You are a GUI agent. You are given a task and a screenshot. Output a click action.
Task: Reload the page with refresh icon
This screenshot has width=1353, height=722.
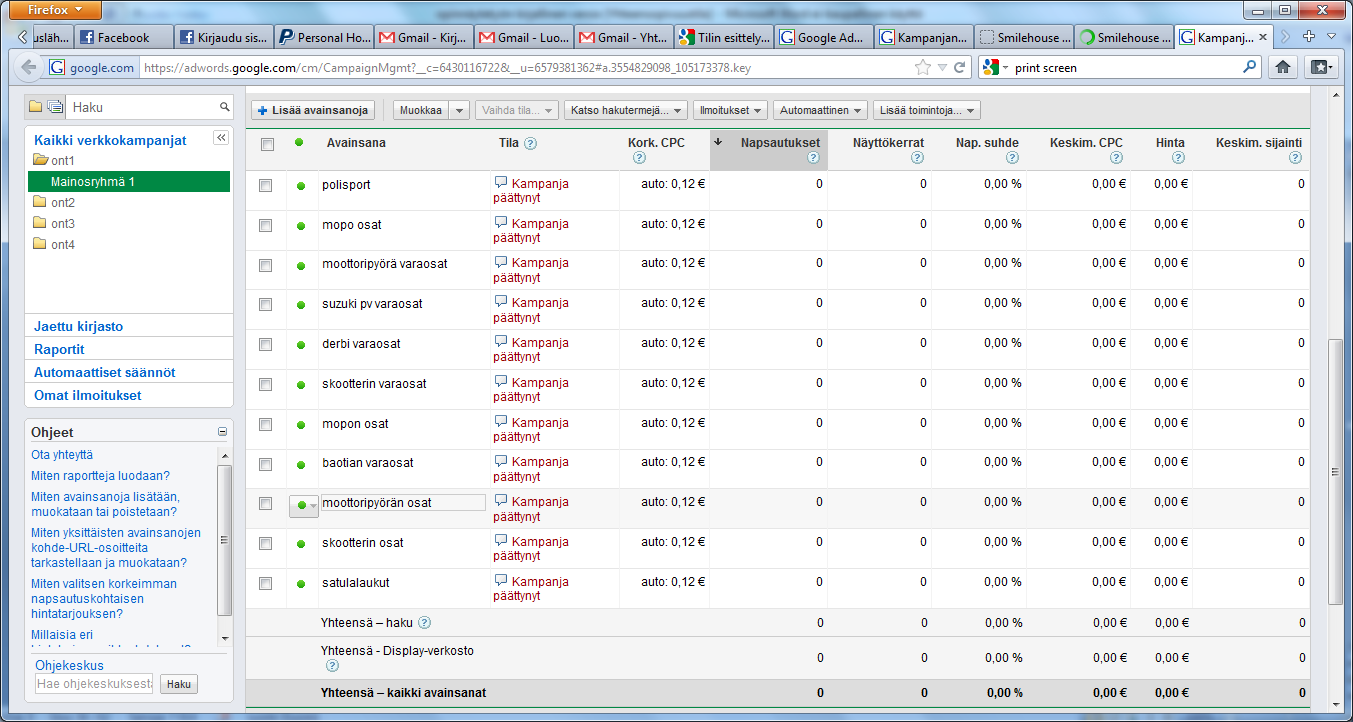pos(960,68)
